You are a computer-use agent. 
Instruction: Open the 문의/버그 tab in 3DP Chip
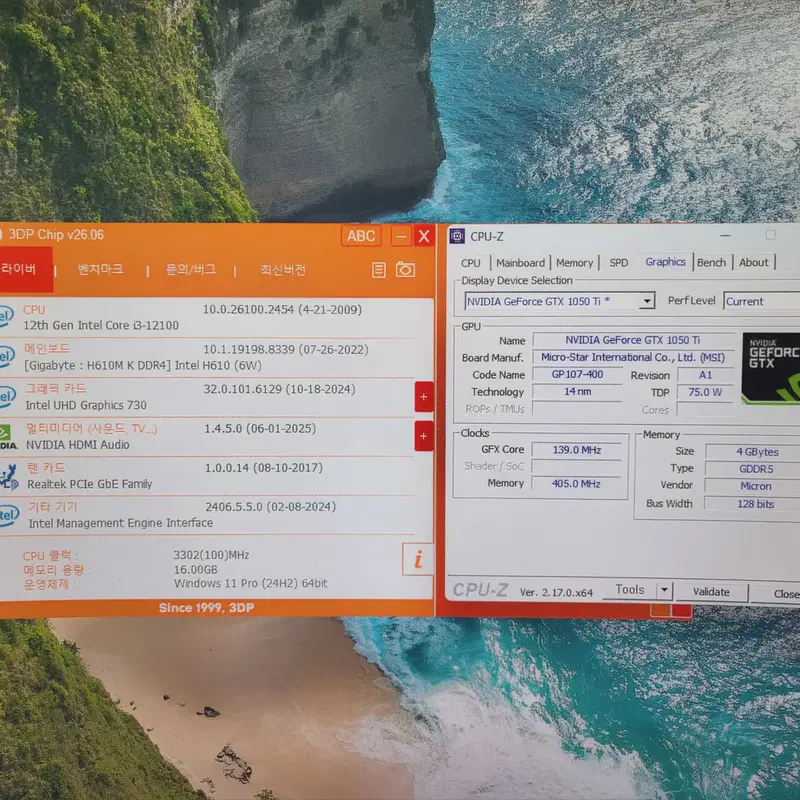(191, 269)
